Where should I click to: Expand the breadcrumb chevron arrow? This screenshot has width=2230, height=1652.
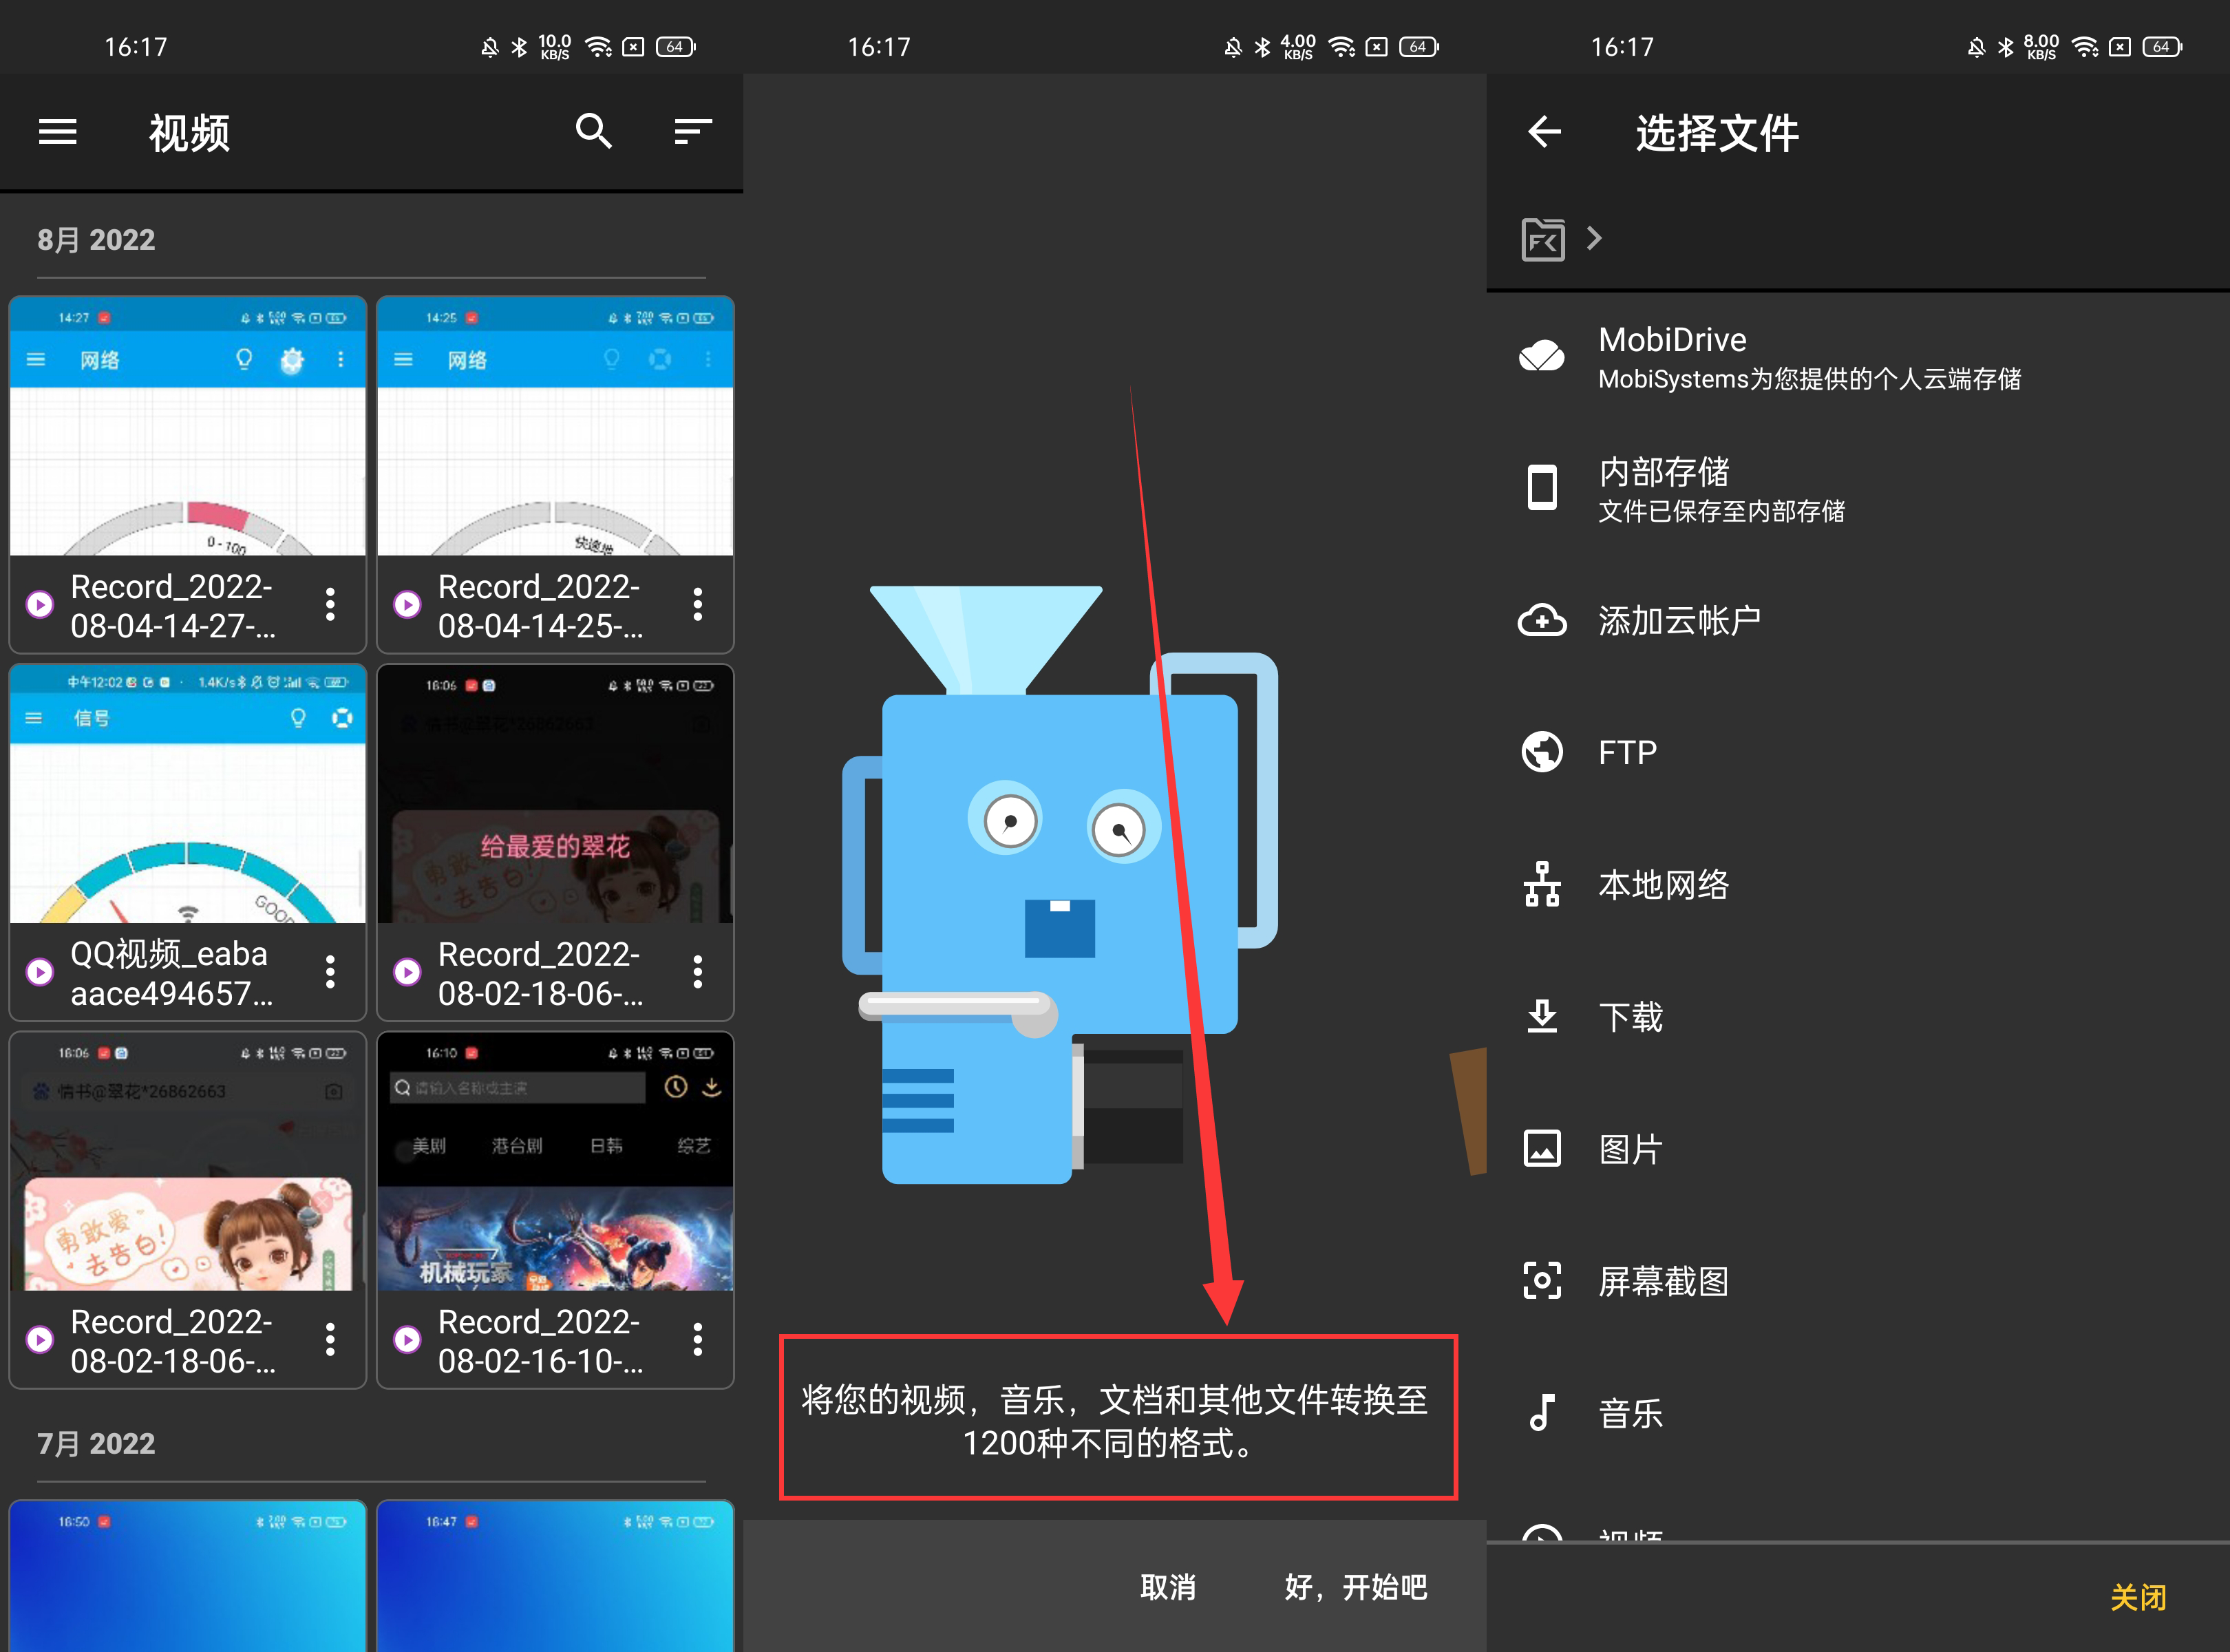tap(1594, 238)
